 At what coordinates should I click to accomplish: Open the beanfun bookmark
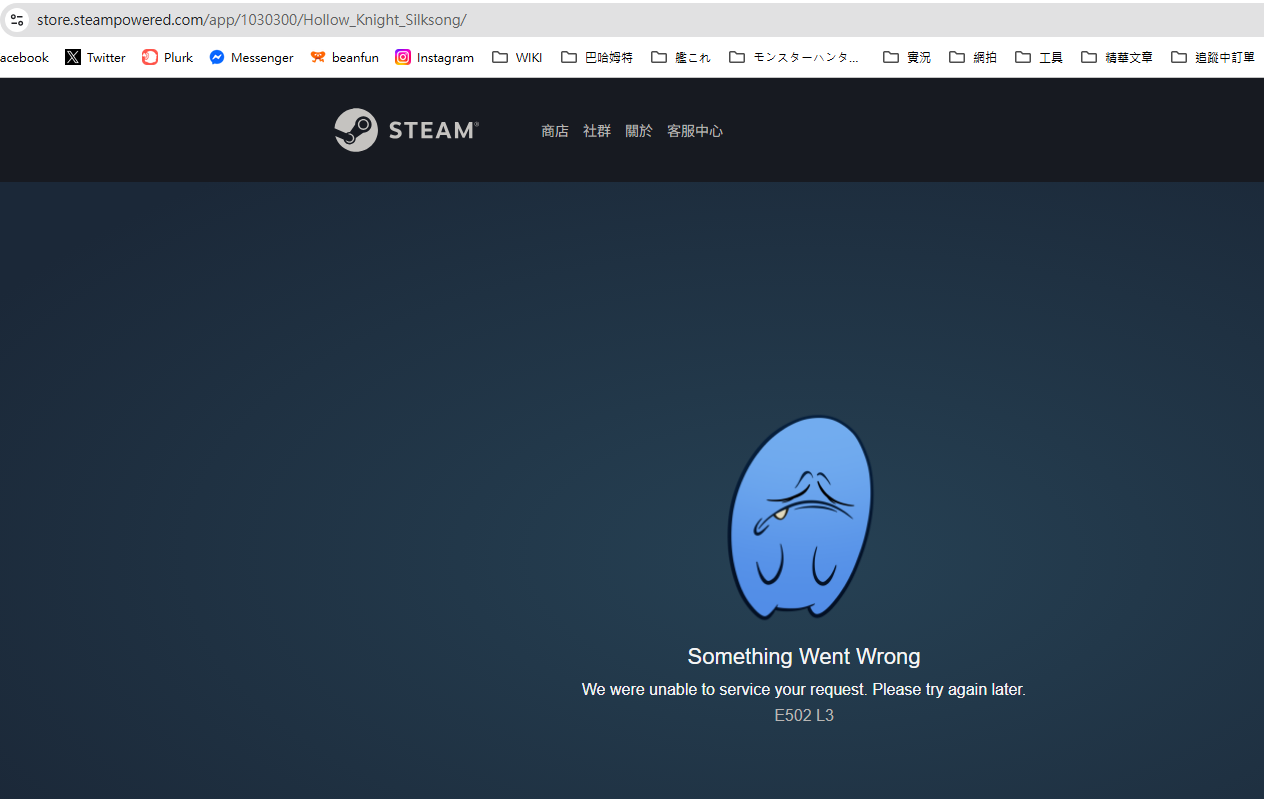[x=344, y=57]
